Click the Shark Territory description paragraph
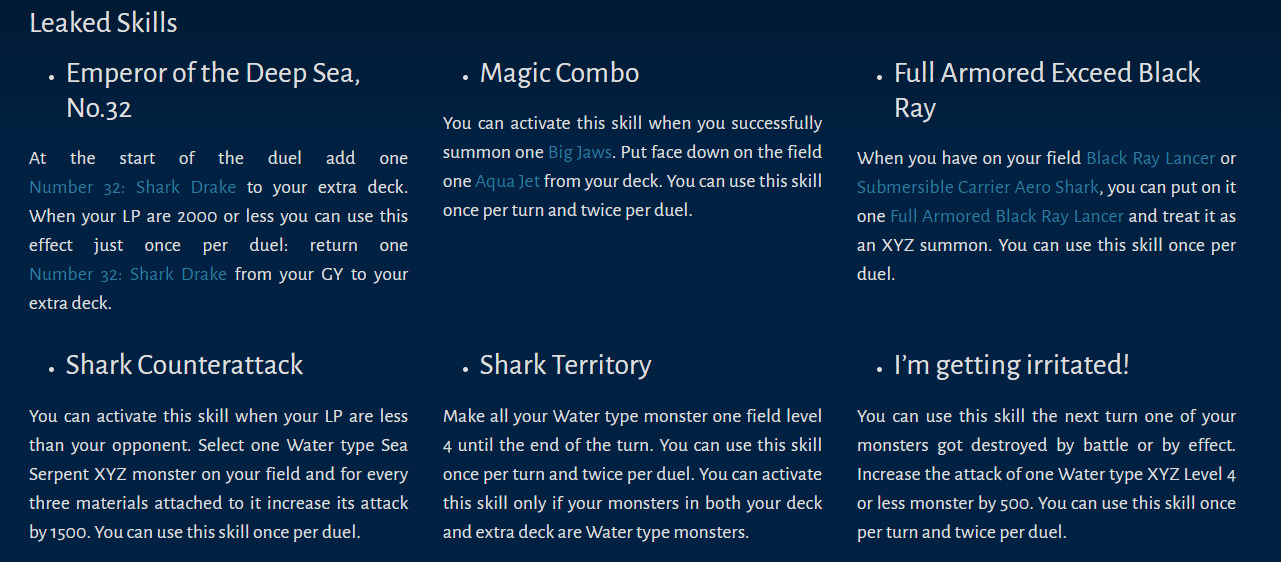The image size is (1281, 562). click(632, 474)
